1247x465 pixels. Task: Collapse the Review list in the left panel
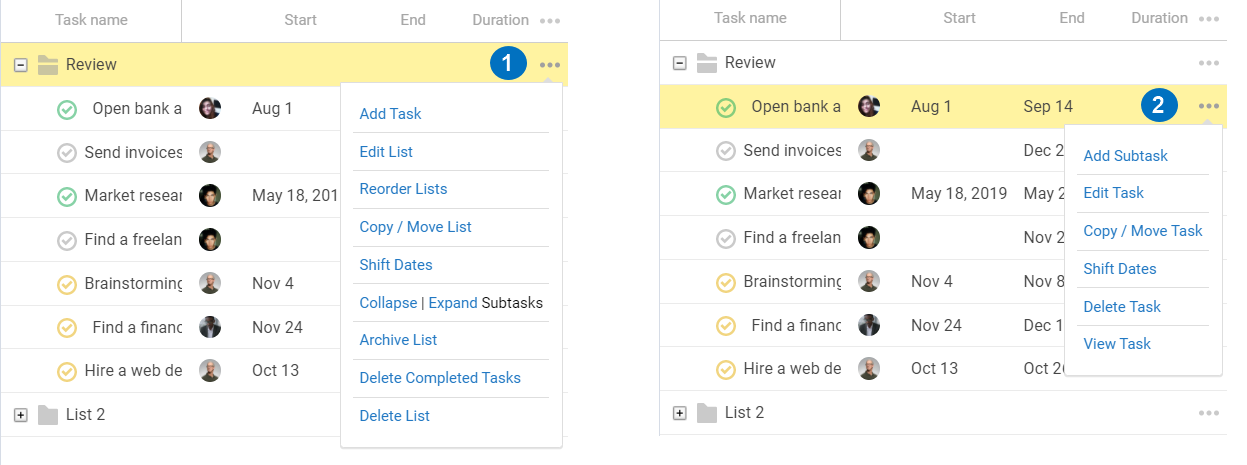pos(20,65)
